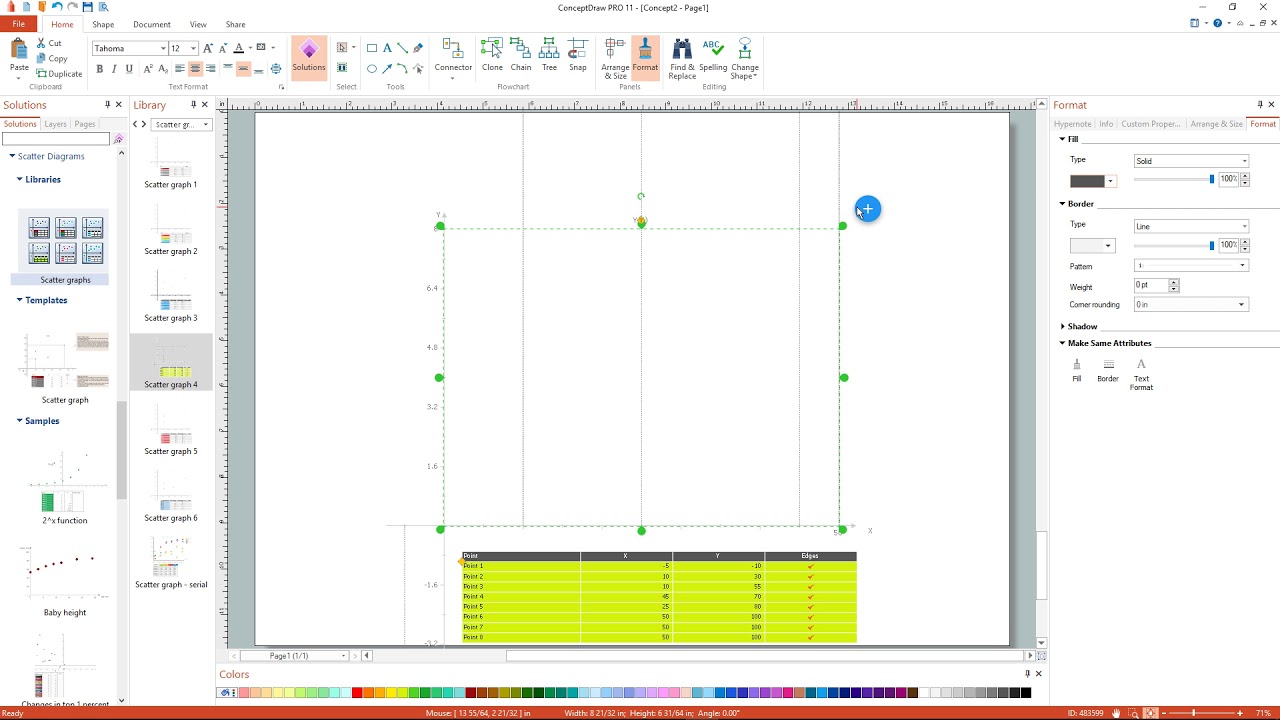
Task: Click the Cut scissors button
Action: point(49,43)
